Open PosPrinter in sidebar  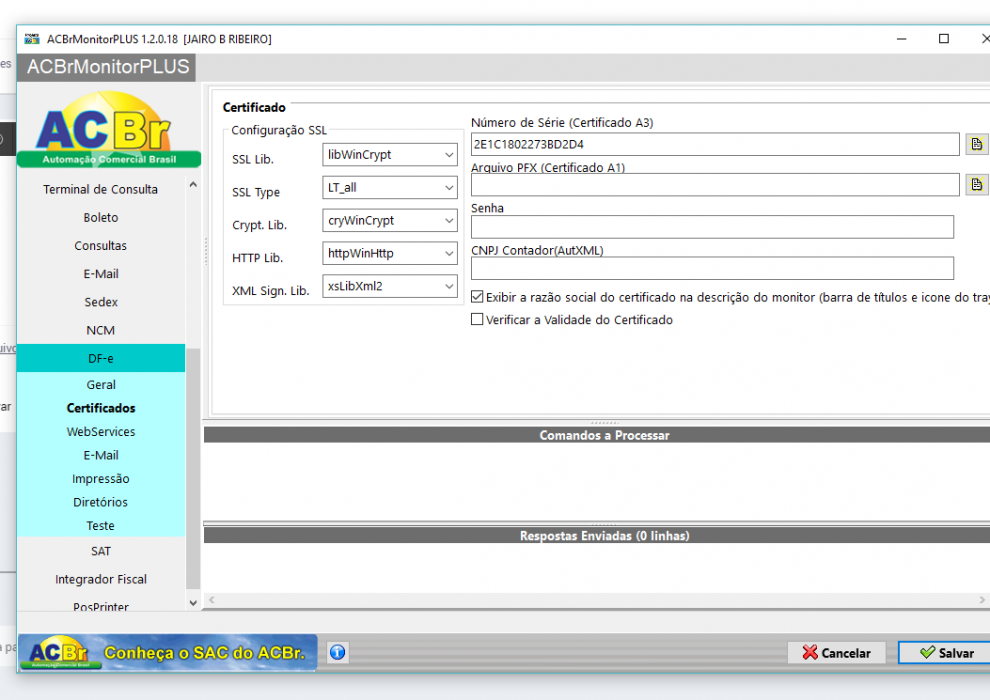100,606
